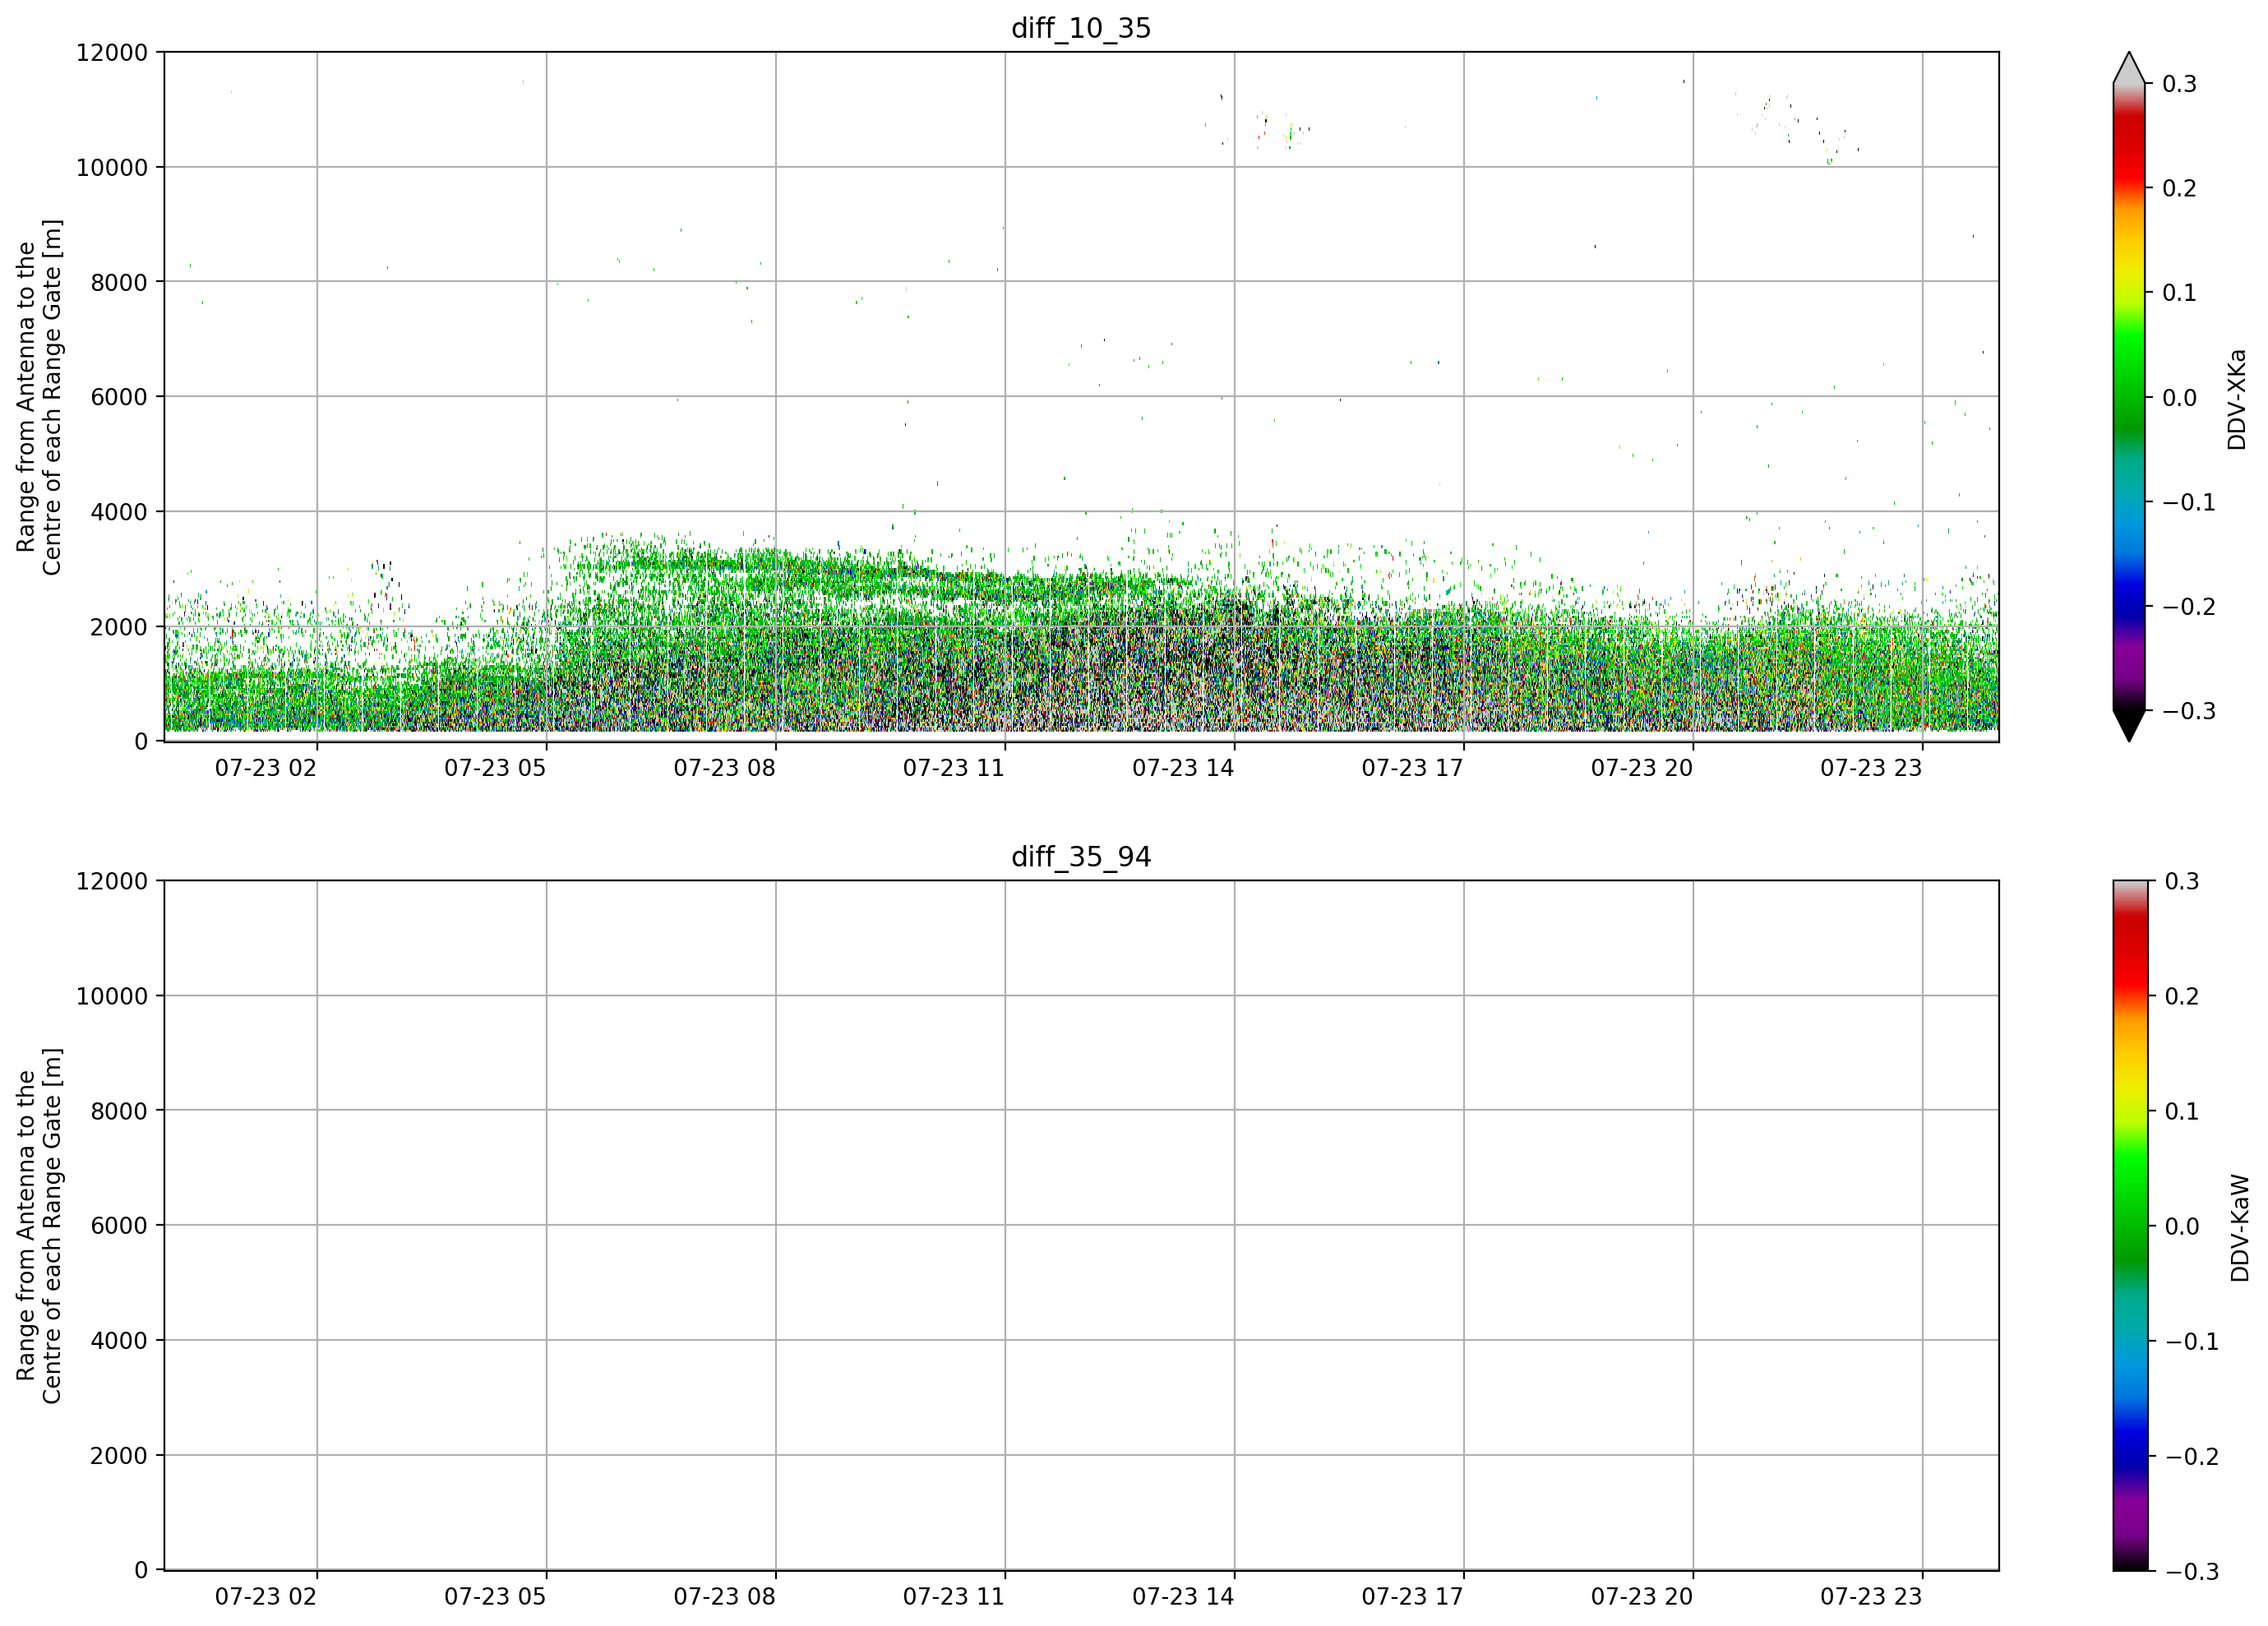Click the 0.2 tick on DDV-KaW colorbar
This screenshot has height=1626, width=2268.
point(2182,996)
